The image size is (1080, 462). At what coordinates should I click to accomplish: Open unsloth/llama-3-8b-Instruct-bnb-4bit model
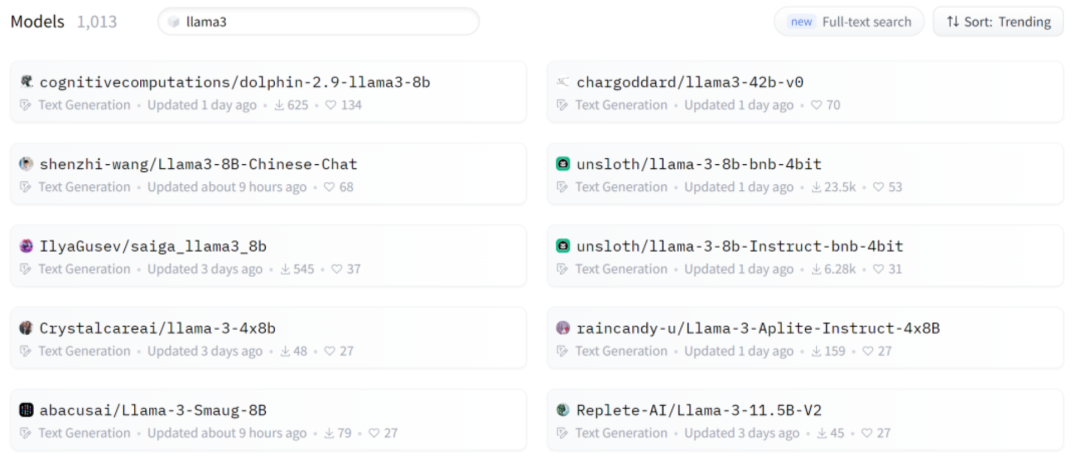pyautogui.click(x=804, y=255)
